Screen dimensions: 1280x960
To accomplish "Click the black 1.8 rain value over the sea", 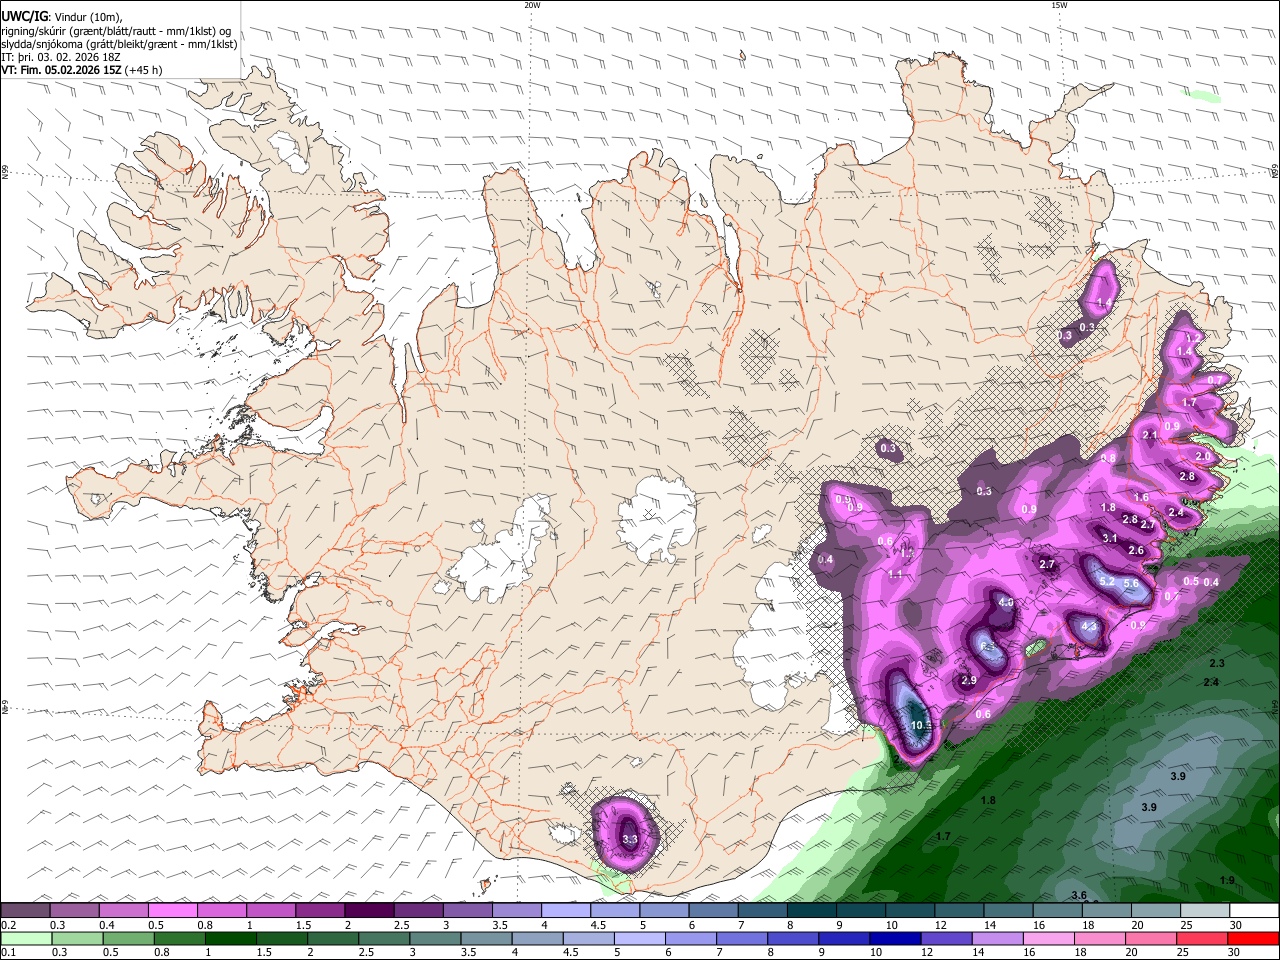I will click(988, 801).
